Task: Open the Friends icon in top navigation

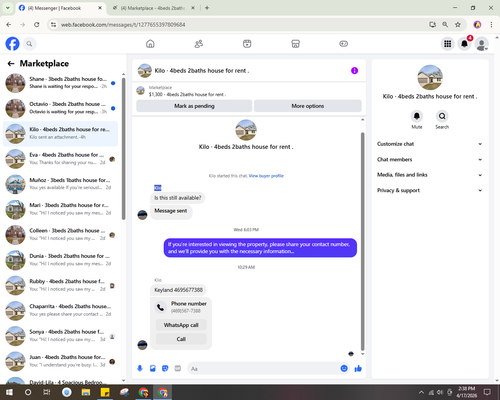Action: click(x=199, y=44)
